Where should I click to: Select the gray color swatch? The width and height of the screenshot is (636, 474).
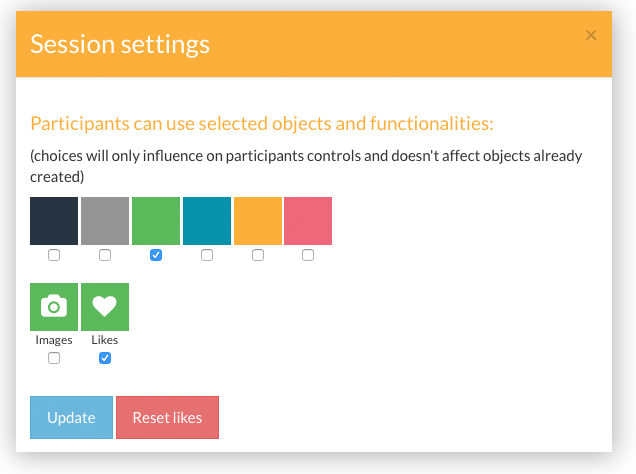point(105,221)
